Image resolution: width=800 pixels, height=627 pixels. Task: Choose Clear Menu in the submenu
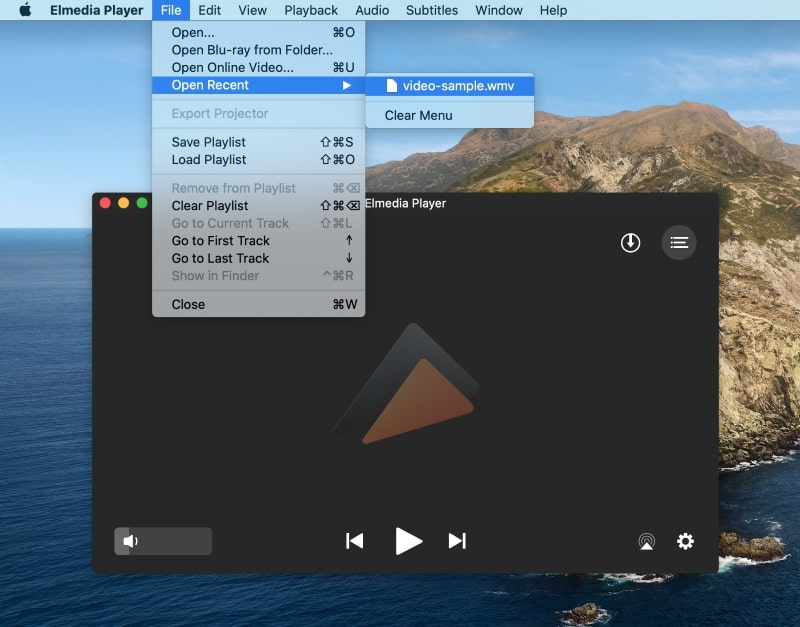418,115
